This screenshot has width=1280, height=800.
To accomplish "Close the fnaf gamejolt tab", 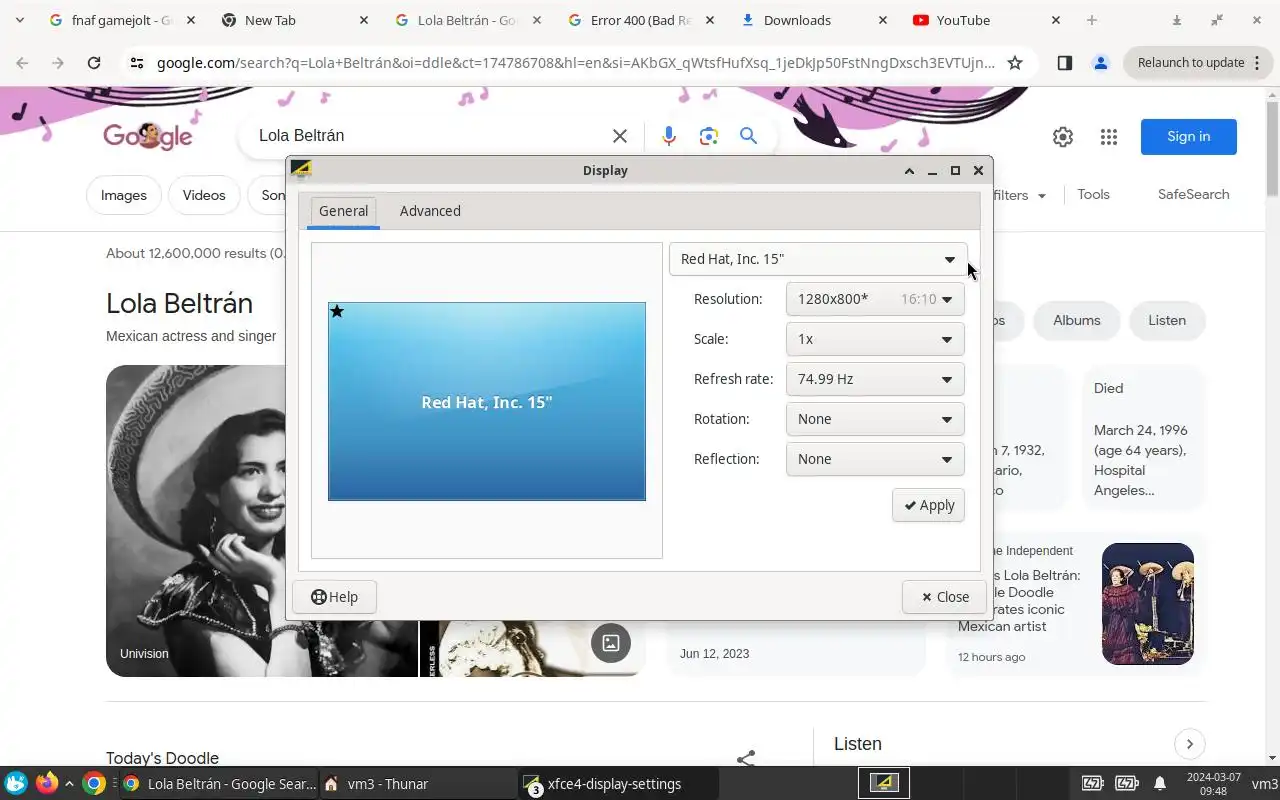I will [190, 20].
